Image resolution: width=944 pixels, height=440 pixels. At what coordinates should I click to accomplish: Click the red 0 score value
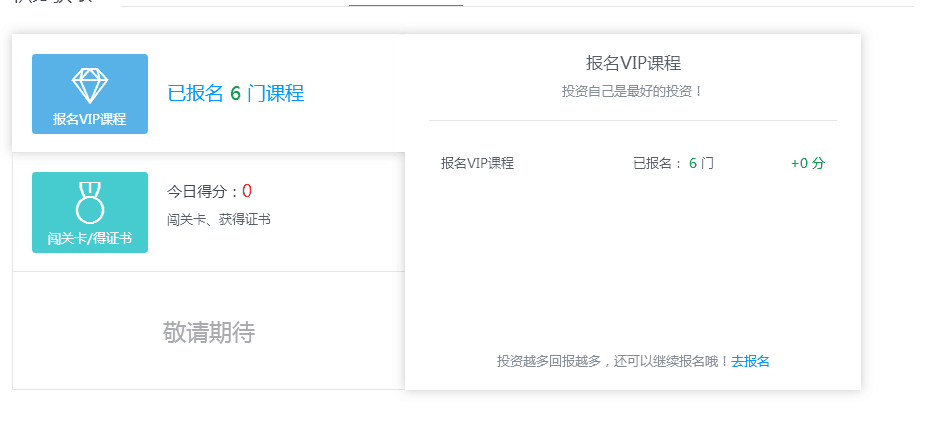point(247,191)
